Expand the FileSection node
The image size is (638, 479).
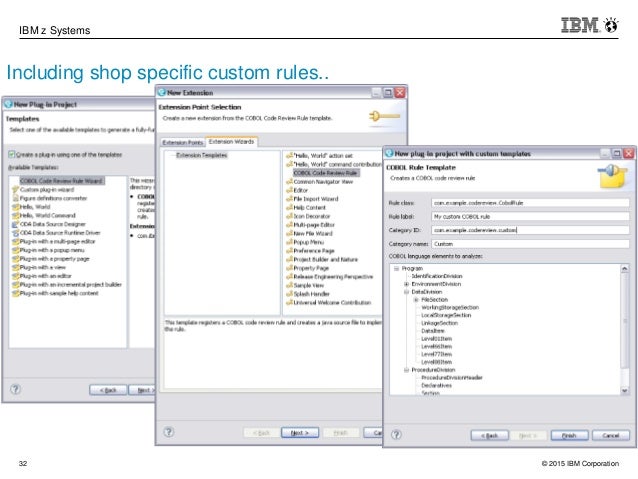[x=416, y=300]
